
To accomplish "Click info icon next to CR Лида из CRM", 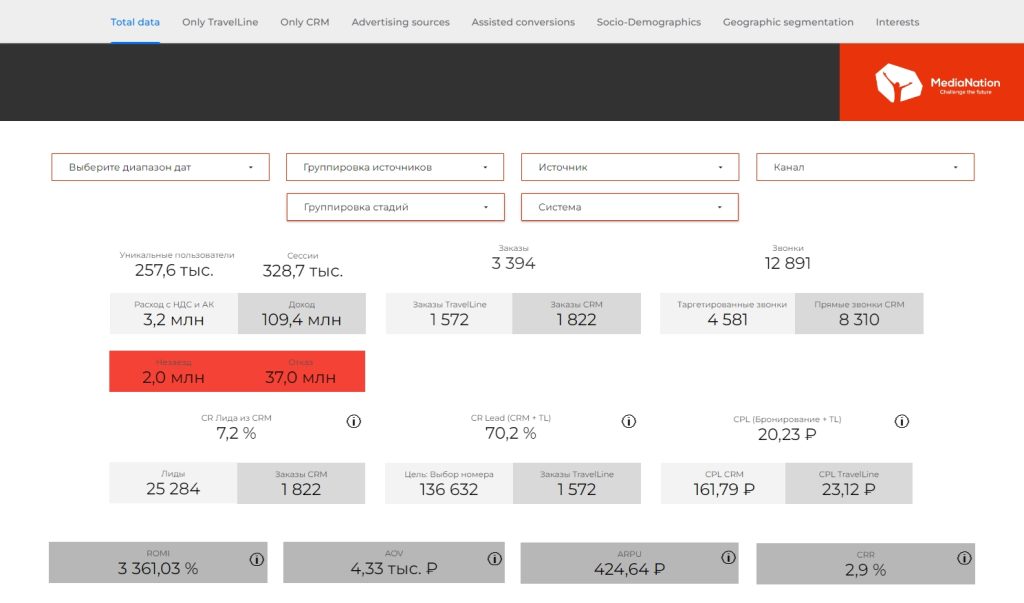I will coord(353,422).
